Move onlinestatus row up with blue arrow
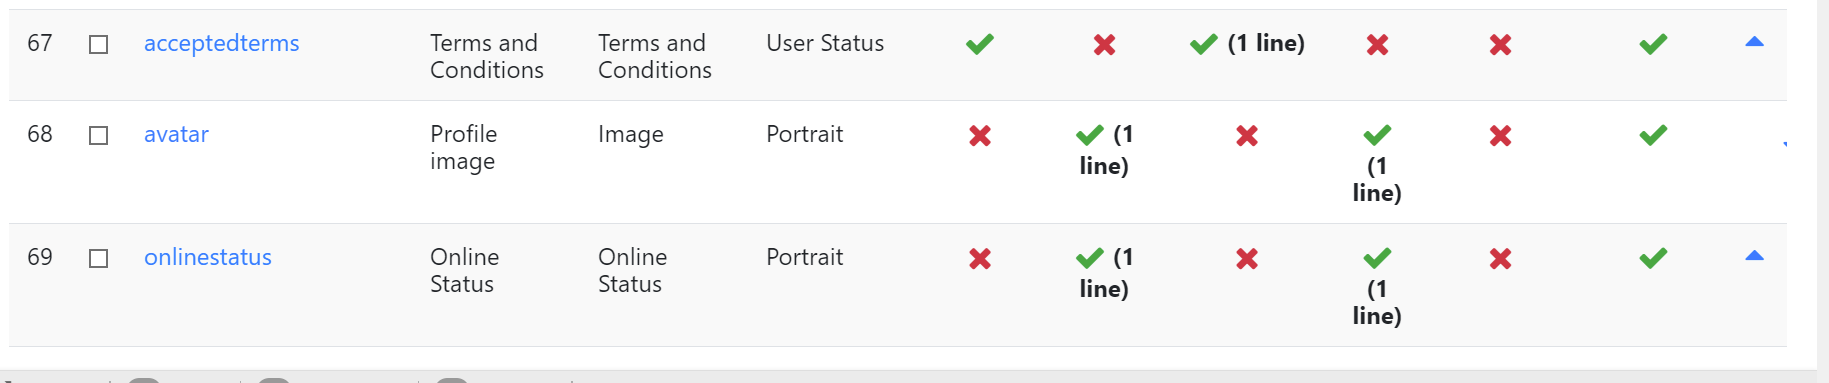Screen dimensions: 1829x383 pos(1754,256)
